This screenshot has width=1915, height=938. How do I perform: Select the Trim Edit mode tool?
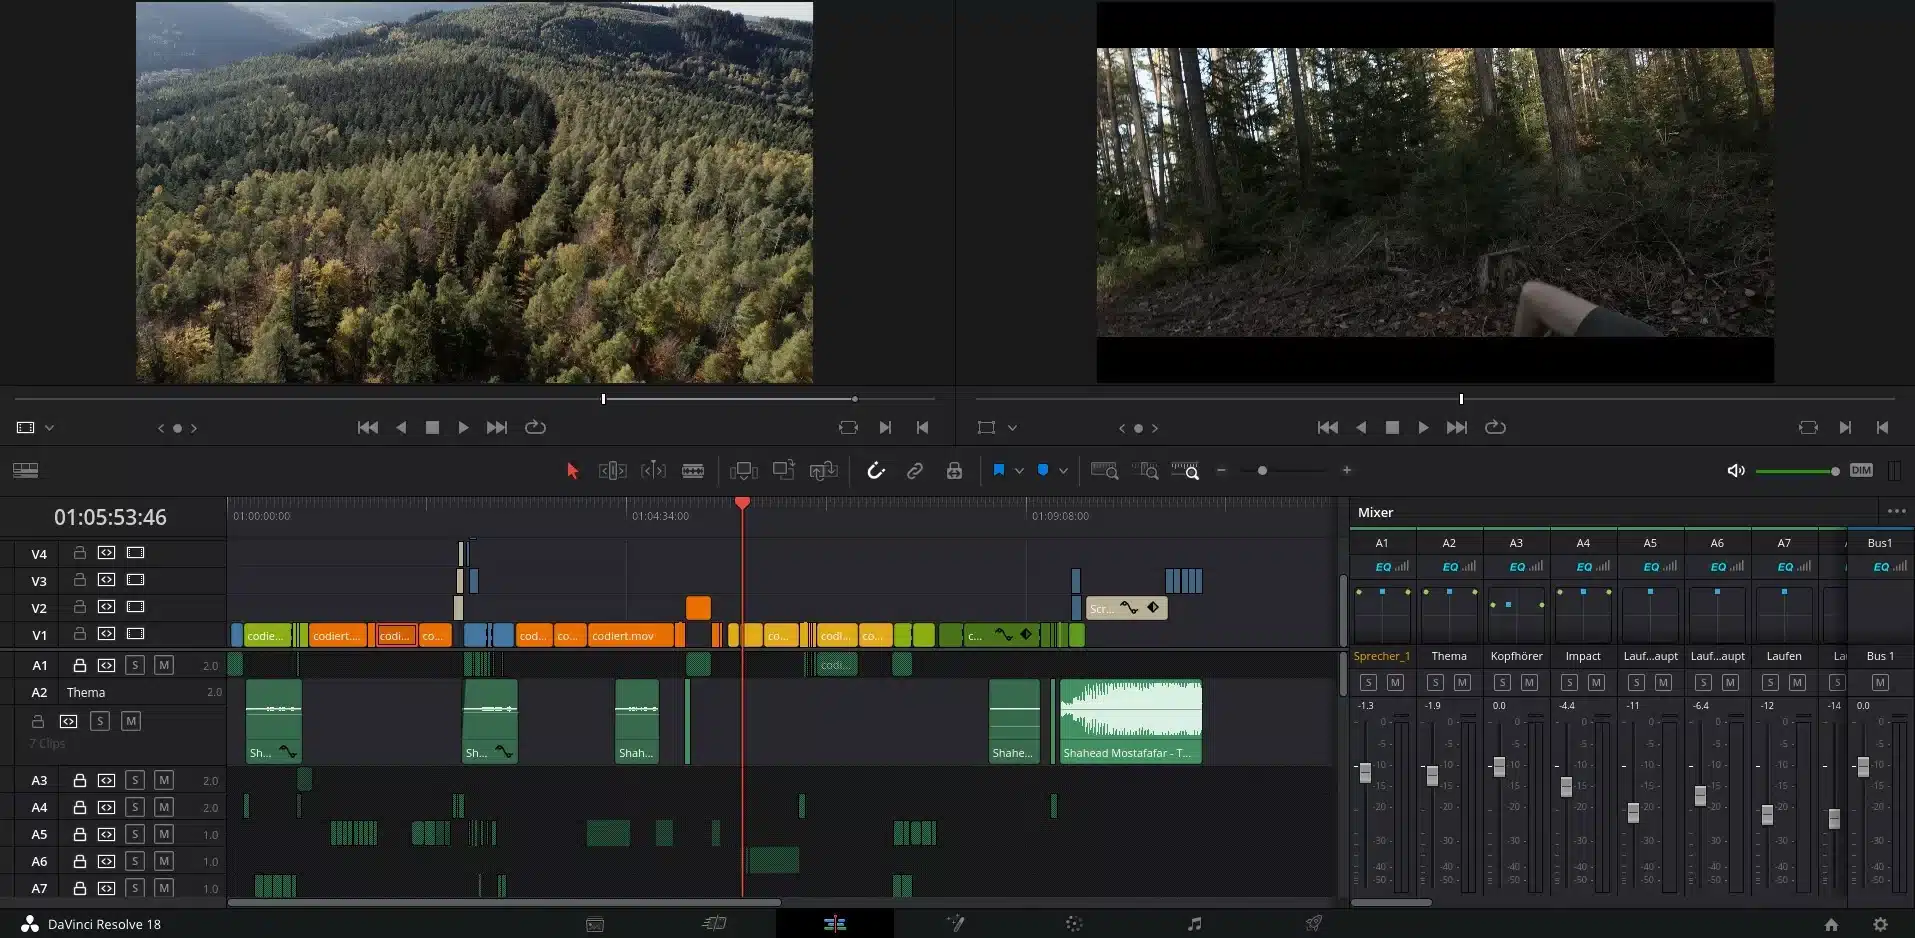point(614,470)
